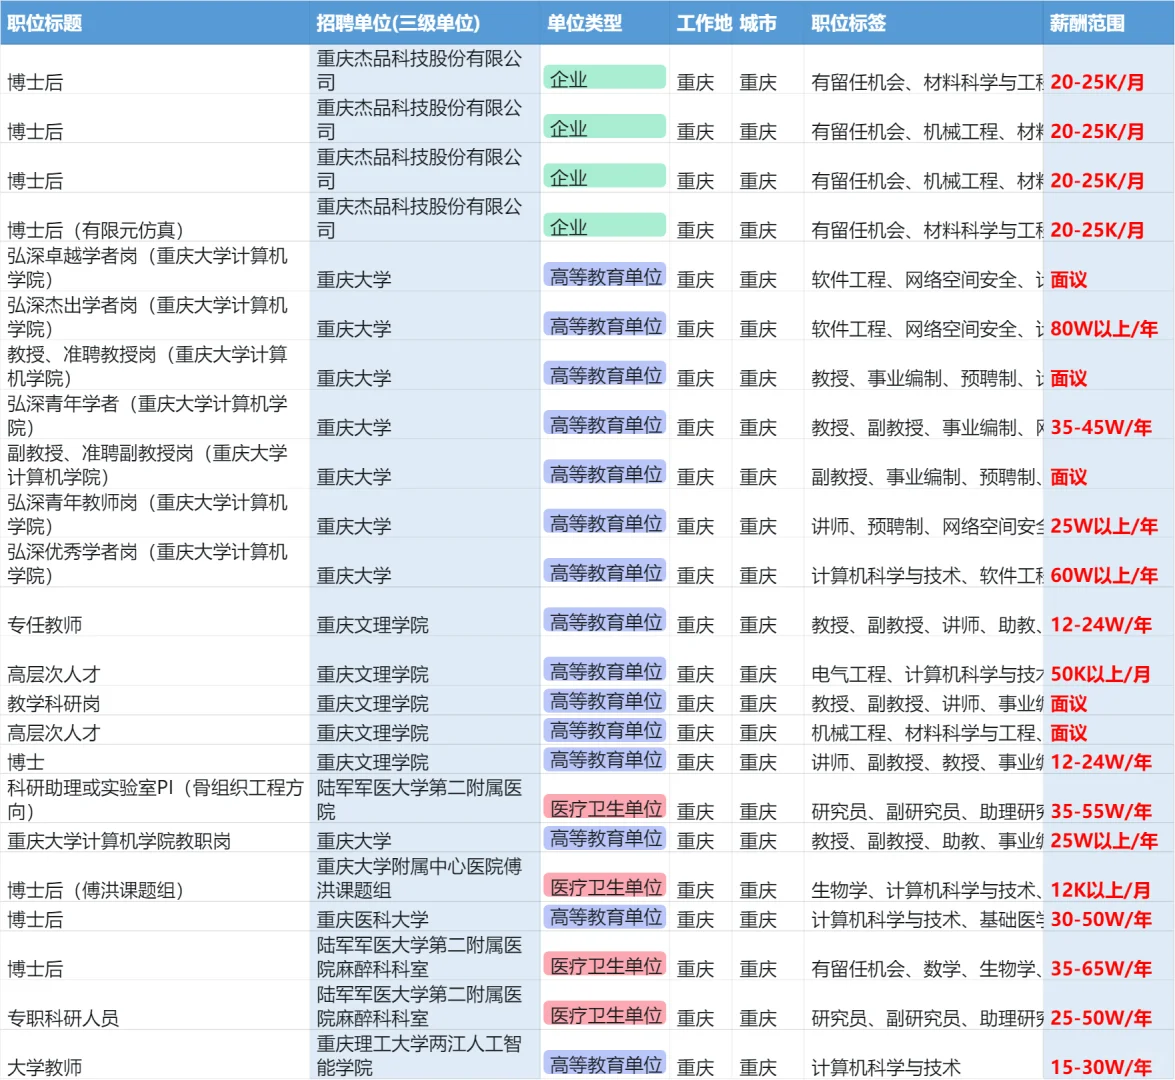This screenshot has width=1175, height=1080.
Task: Select the 博士 job title cell
Action: tap(155, 760)
